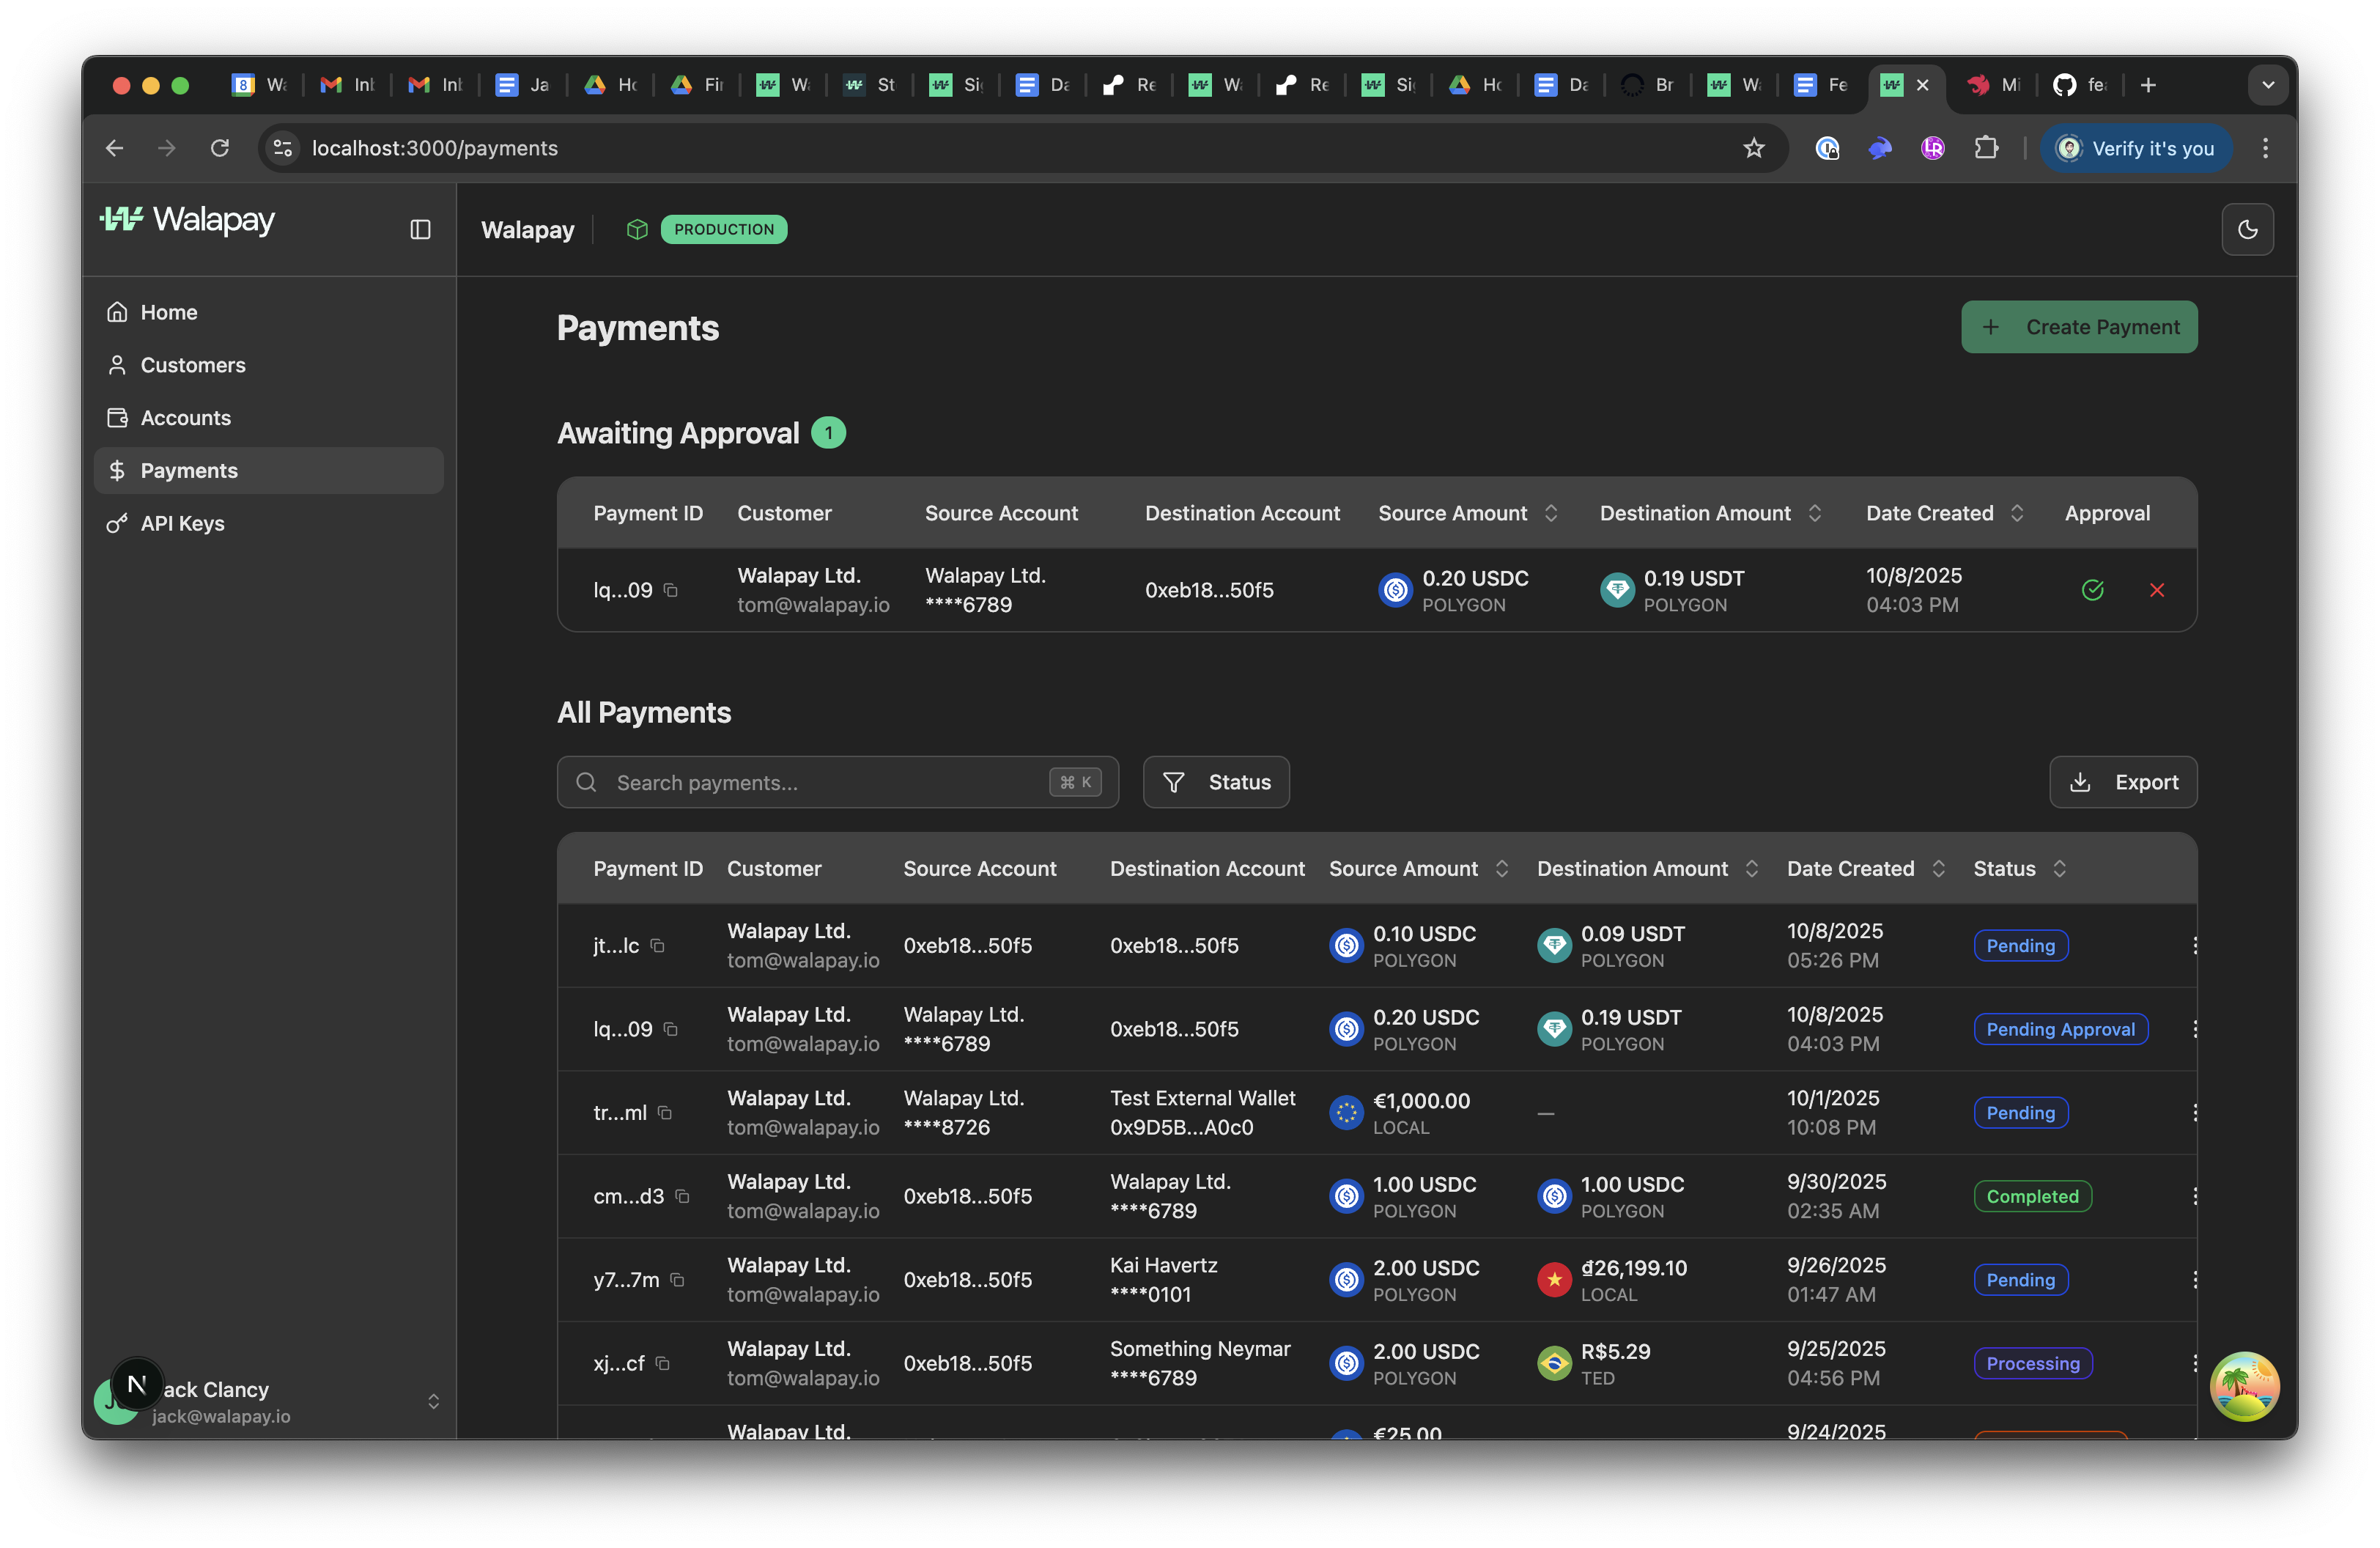Screen dimensions: 2380x1548
Task: Open API Keys sidebar item
Action: point(182,523)
